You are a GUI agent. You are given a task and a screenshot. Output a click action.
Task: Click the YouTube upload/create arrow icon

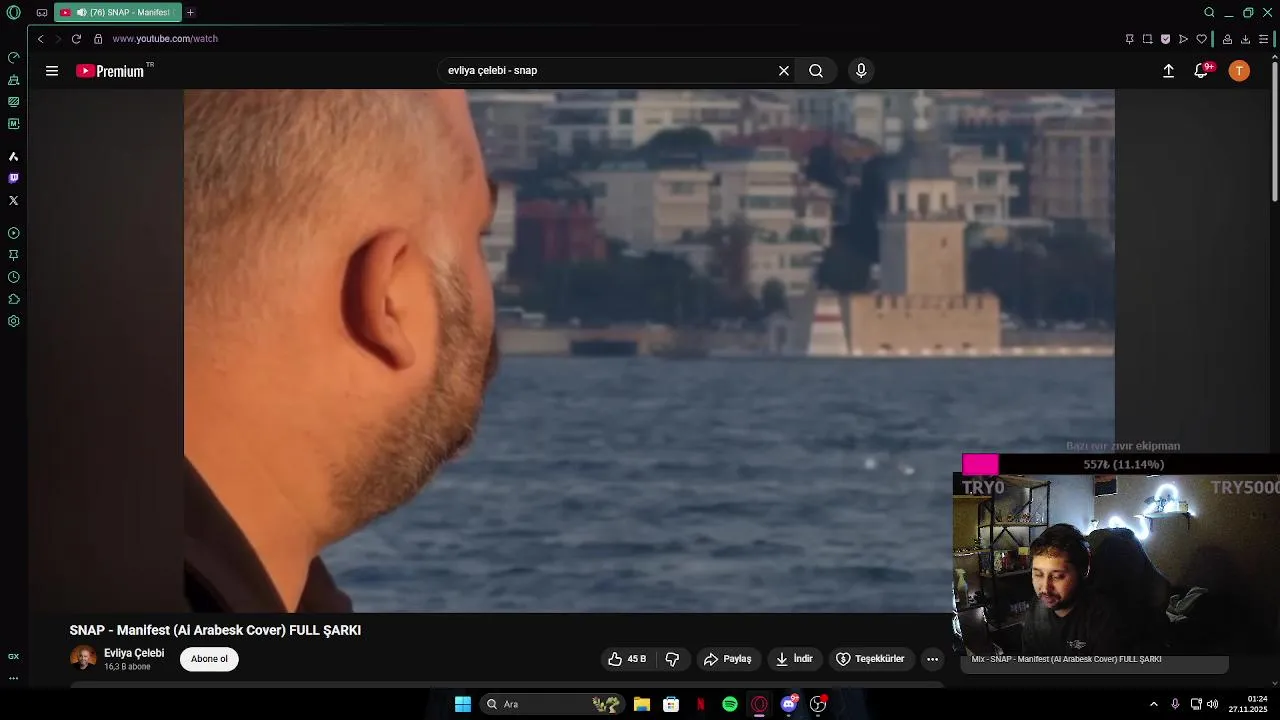pos(1168,71)
